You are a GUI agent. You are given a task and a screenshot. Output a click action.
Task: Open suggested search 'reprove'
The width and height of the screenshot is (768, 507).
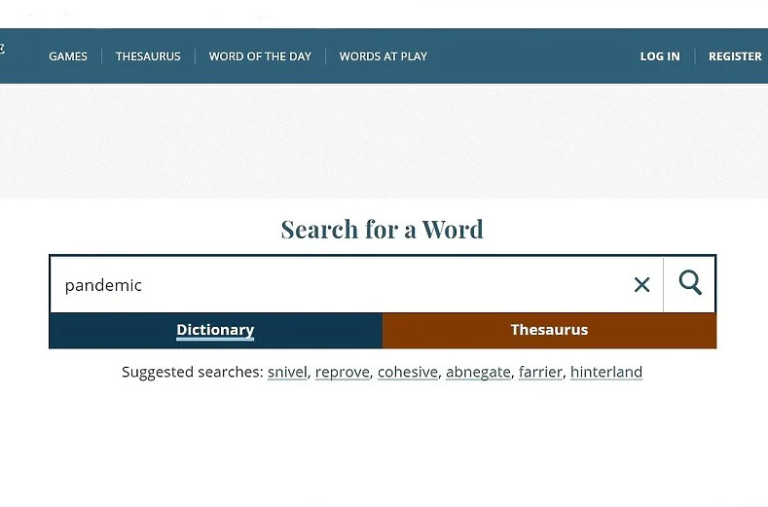[342, 372]
